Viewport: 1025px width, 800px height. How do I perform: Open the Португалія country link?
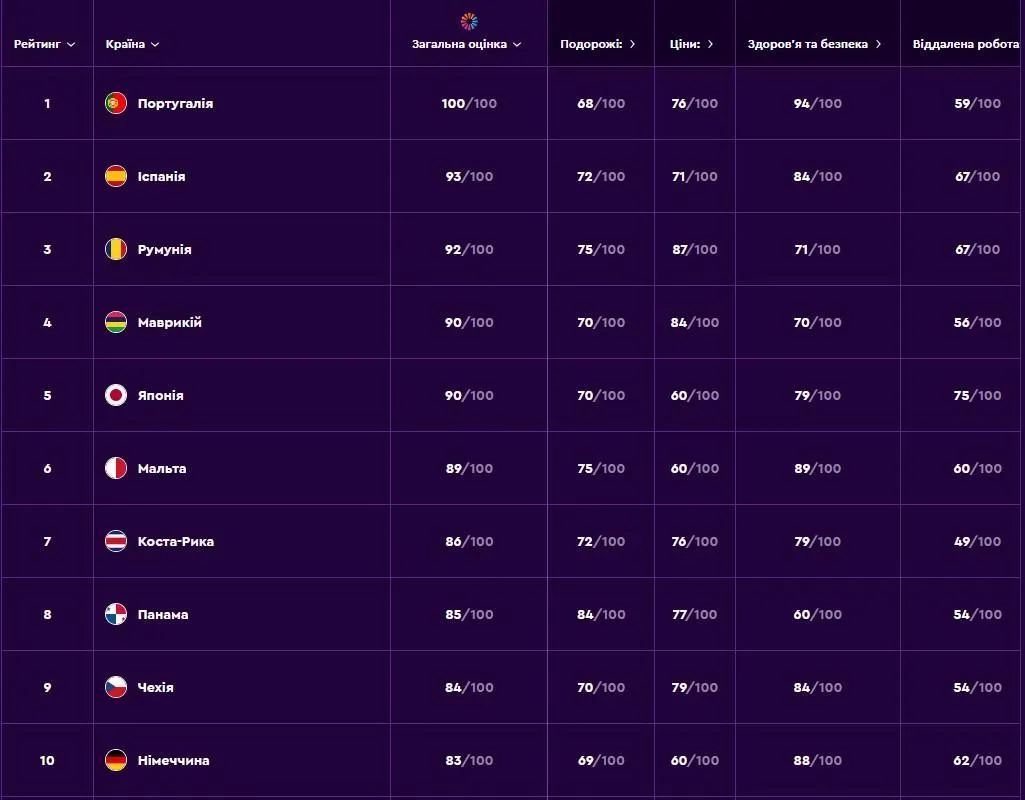tap(175, 103)
